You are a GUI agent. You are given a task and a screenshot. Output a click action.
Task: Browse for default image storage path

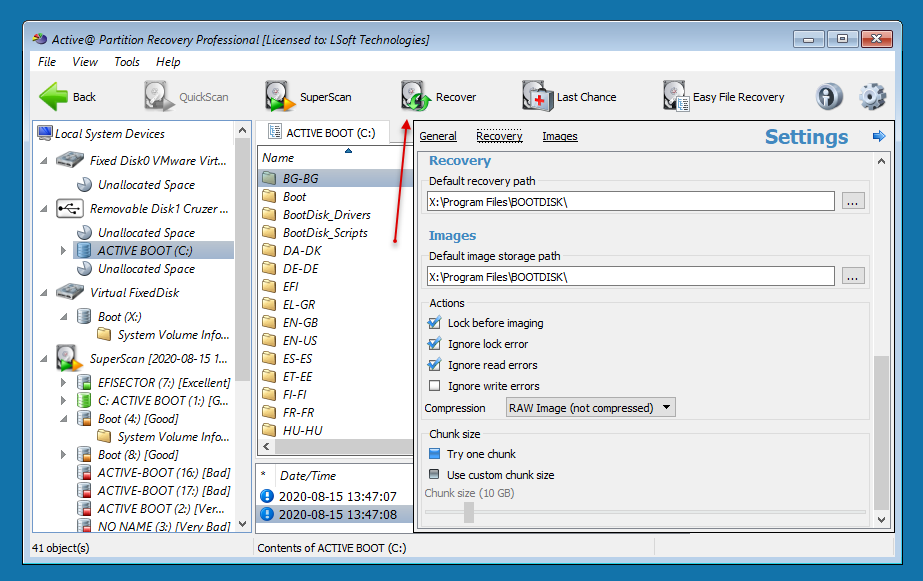coord(852,276)
